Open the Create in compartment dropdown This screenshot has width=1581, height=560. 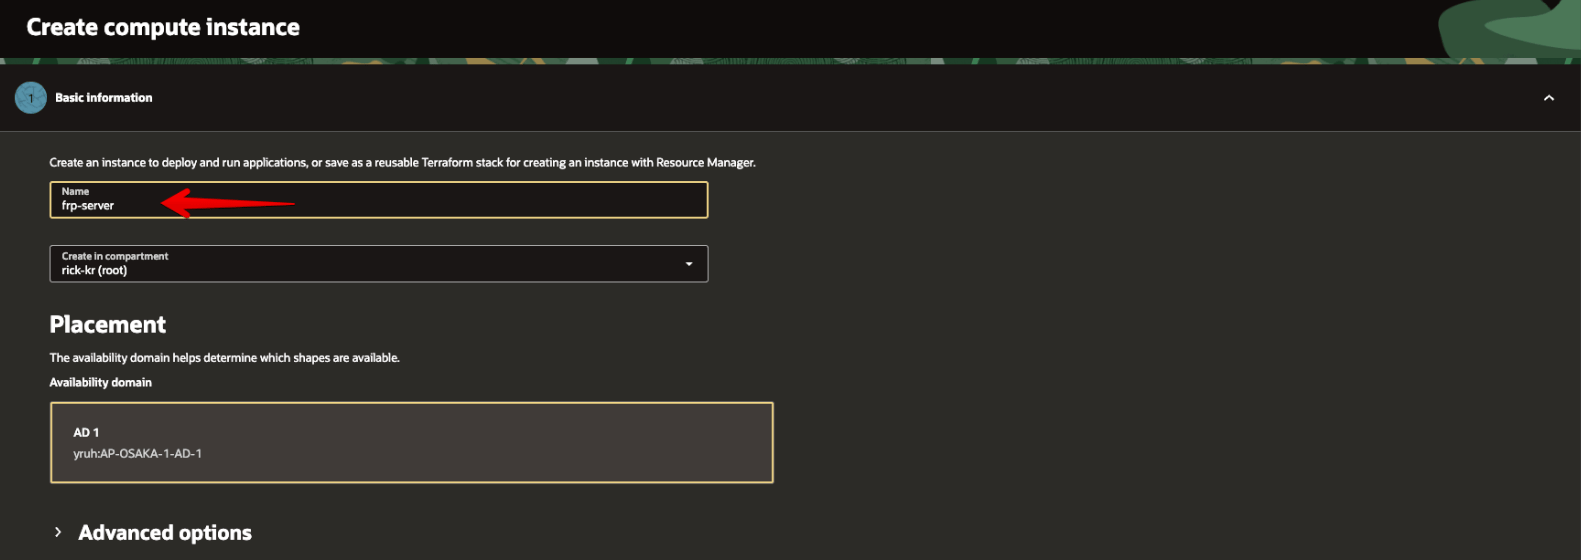(x=378, y=263)
